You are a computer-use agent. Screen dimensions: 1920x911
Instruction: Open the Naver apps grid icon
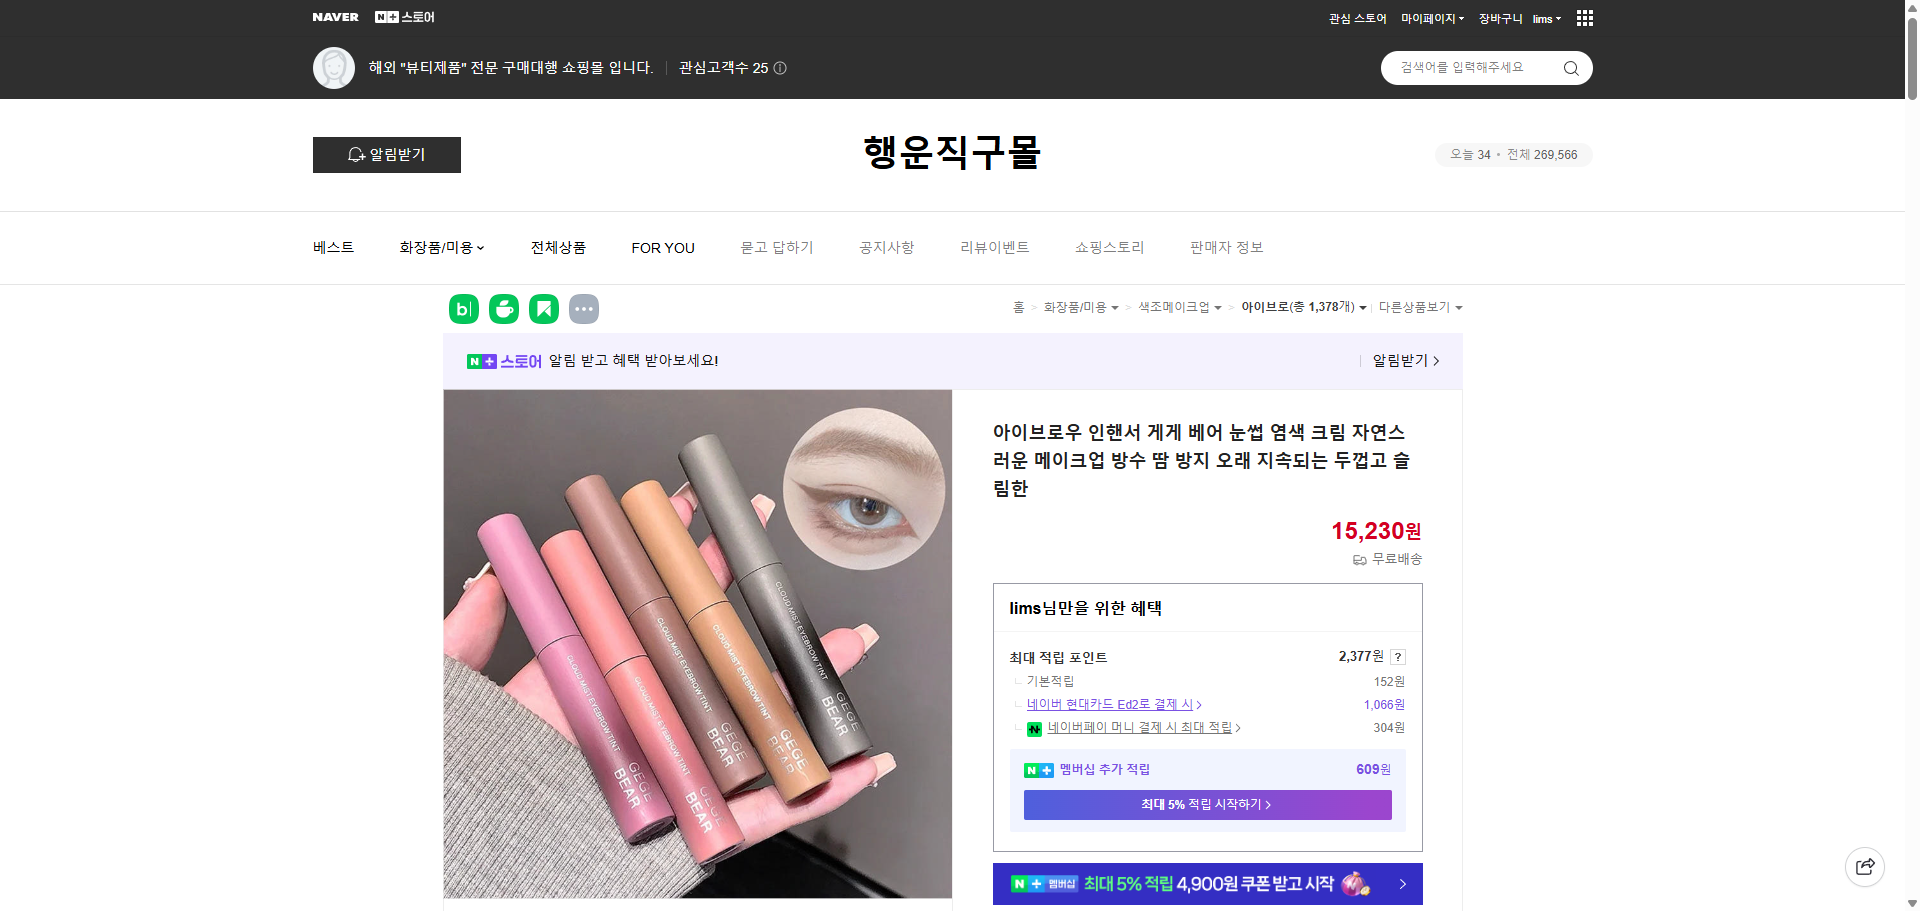pyautogui.click(x=1584, y=17)
